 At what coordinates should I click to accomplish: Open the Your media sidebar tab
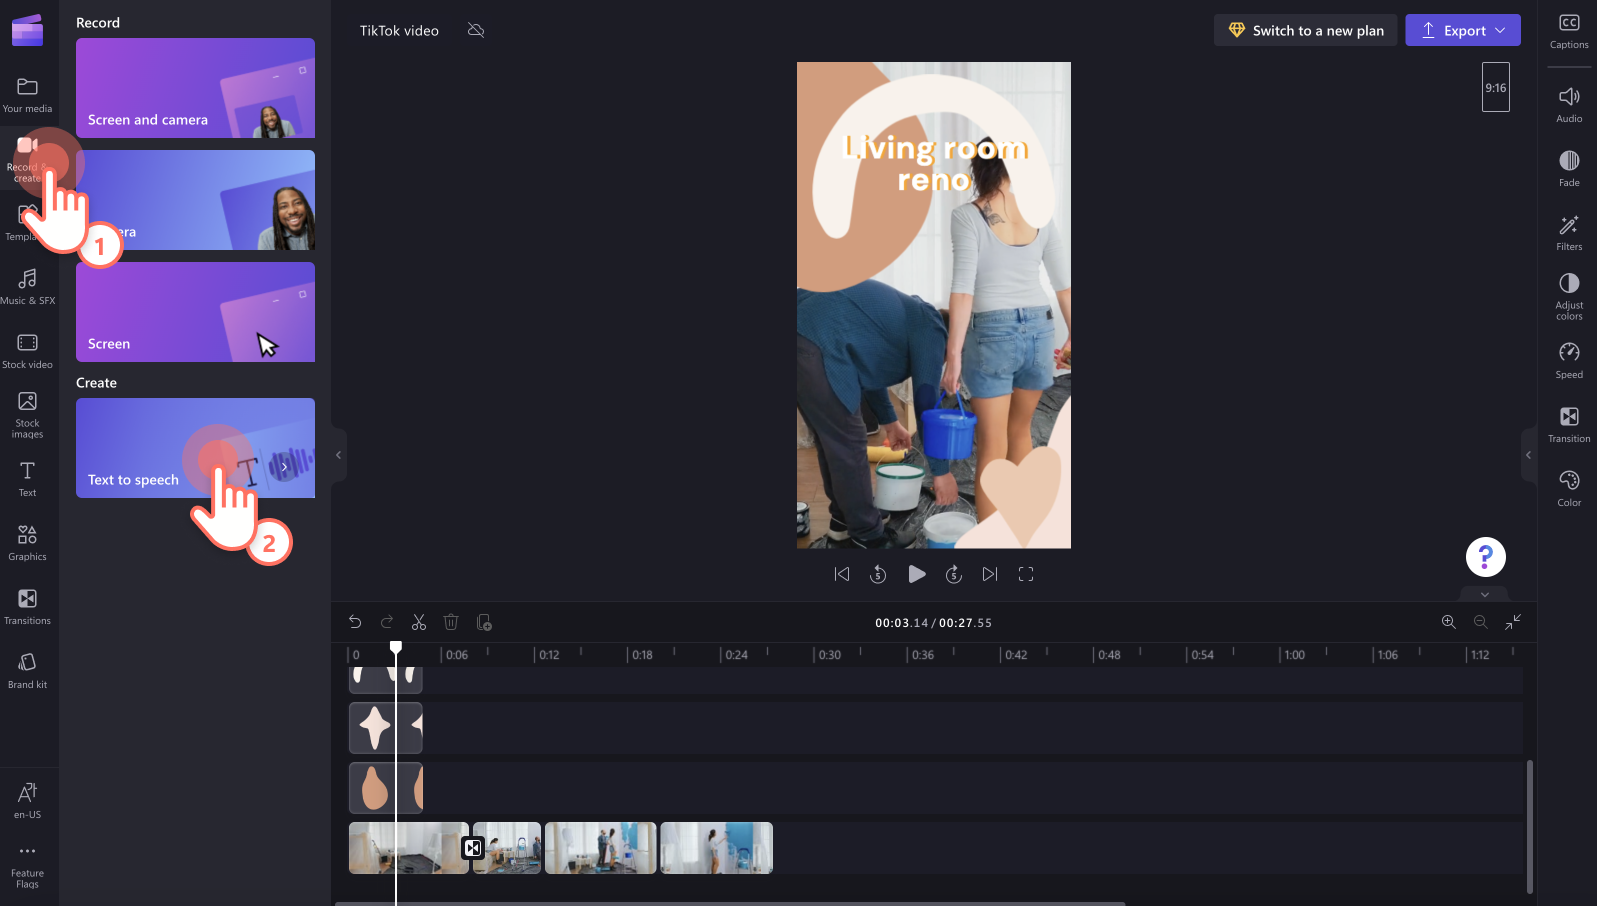[x=28, y=95]
